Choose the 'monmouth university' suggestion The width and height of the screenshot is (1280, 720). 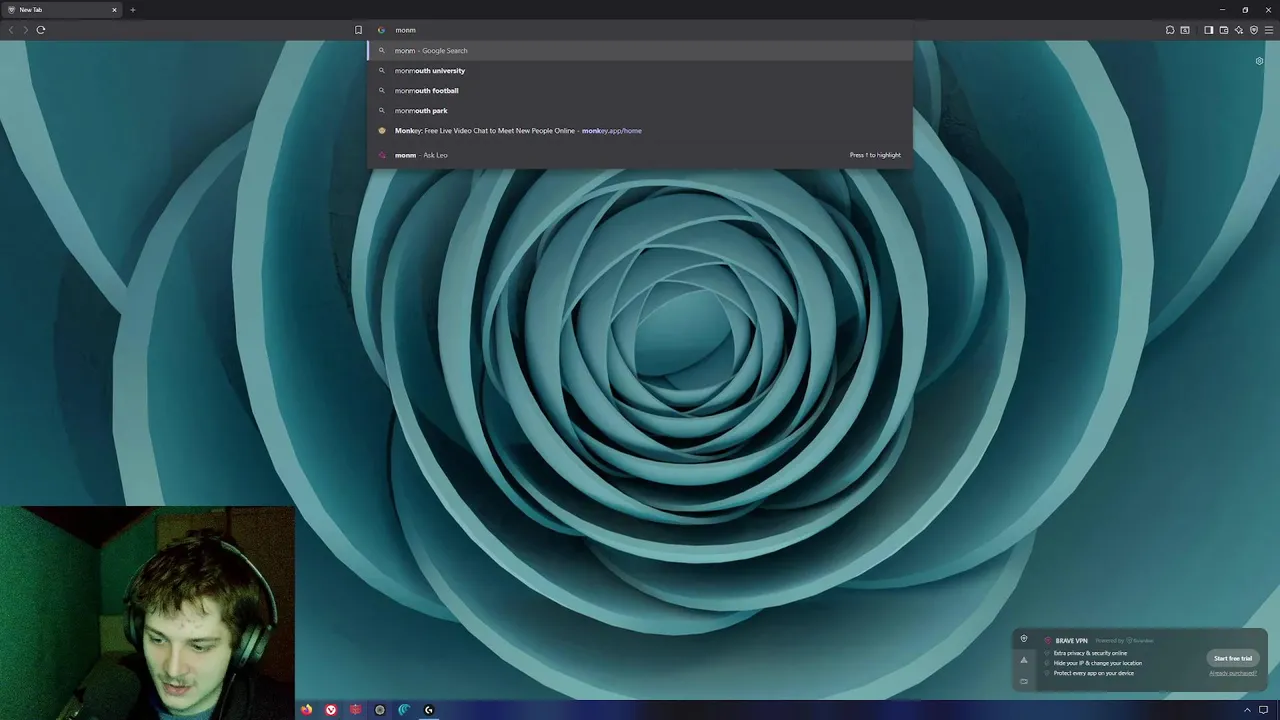coord(640,70)
